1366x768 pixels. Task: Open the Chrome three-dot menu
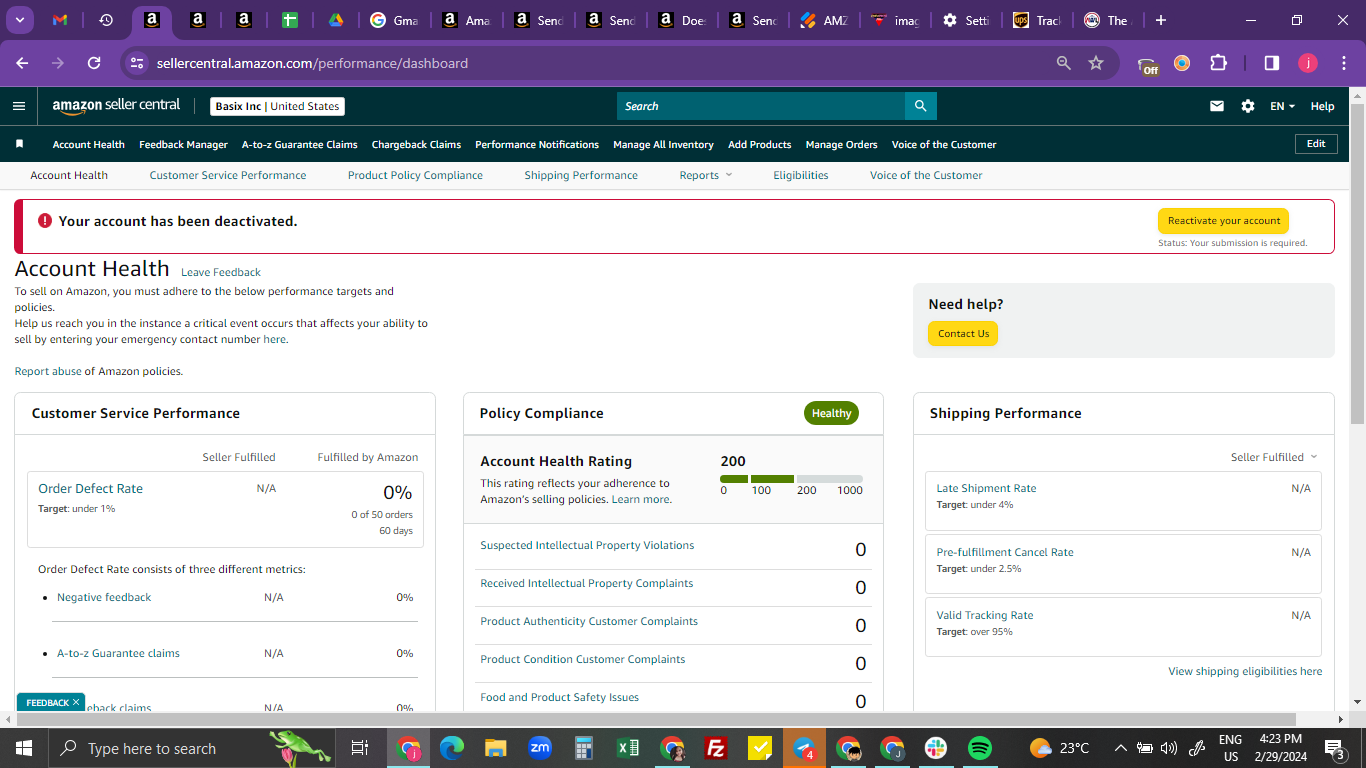coord(1344,63)
